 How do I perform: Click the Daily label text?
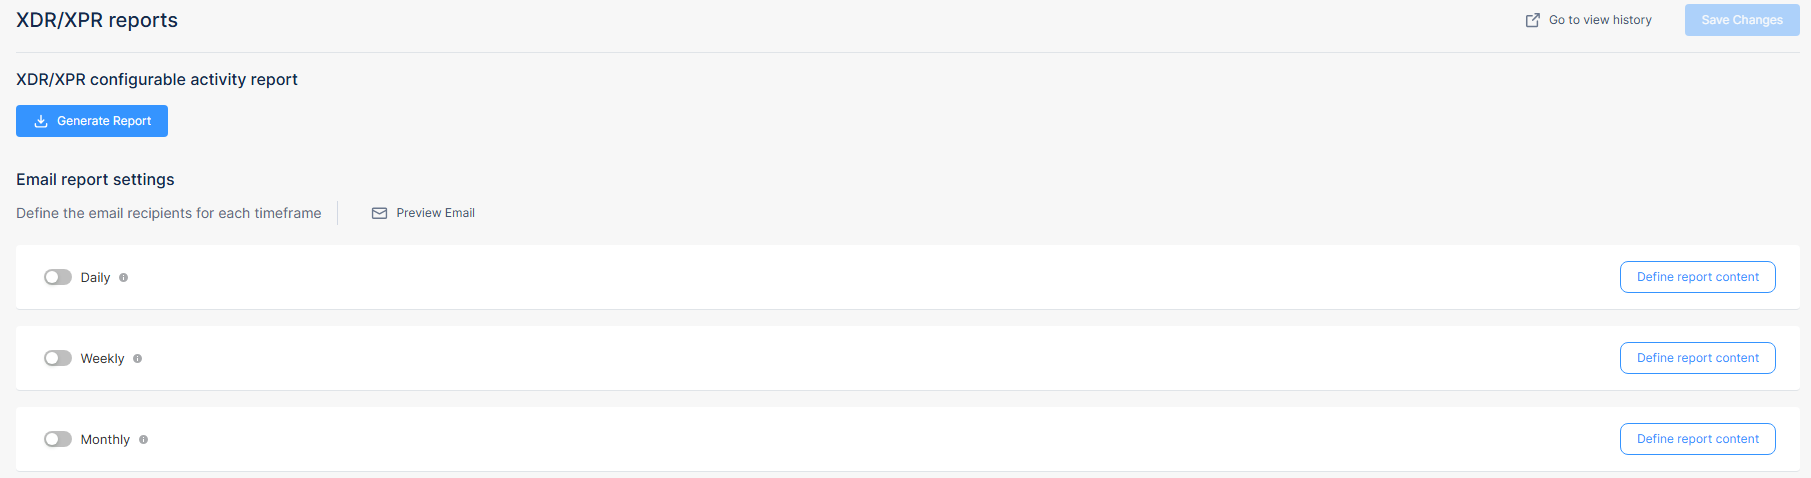tap(95, 278)
